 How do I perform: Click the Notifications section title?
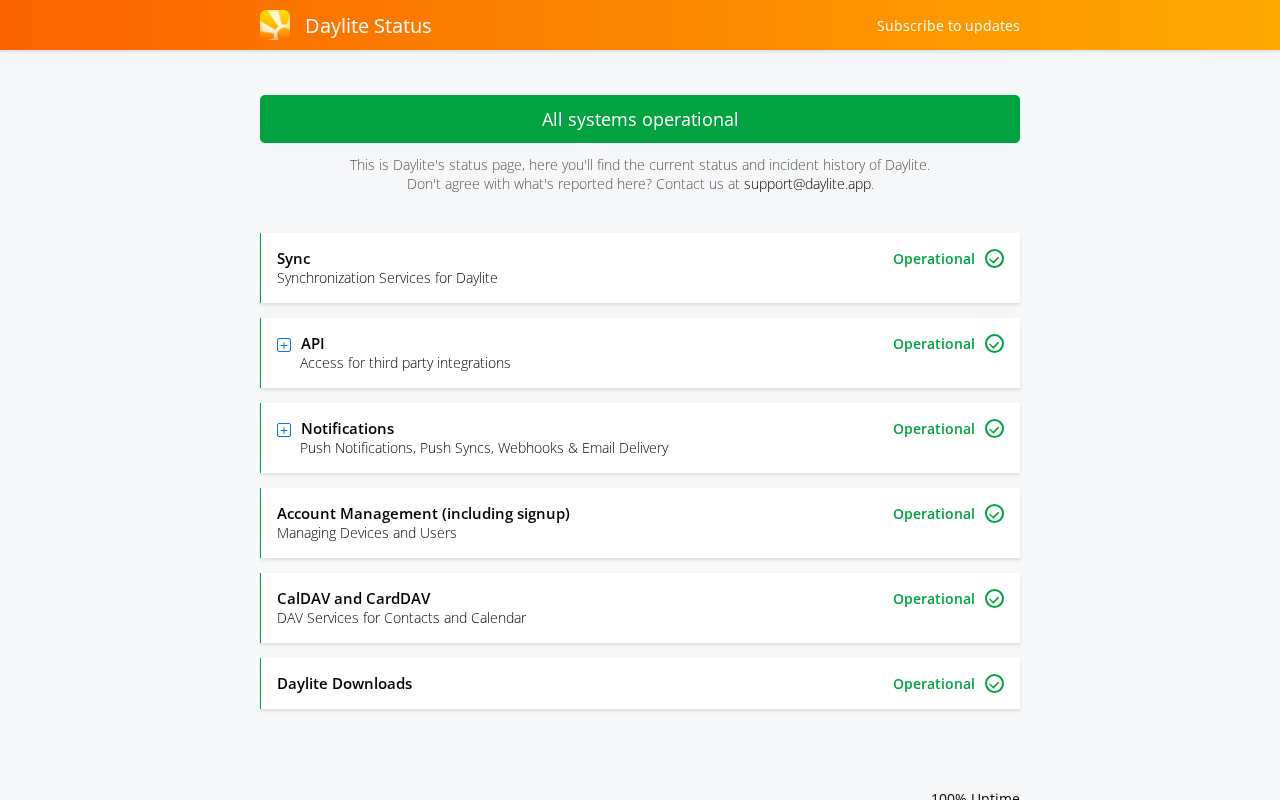tap(347, 429)
